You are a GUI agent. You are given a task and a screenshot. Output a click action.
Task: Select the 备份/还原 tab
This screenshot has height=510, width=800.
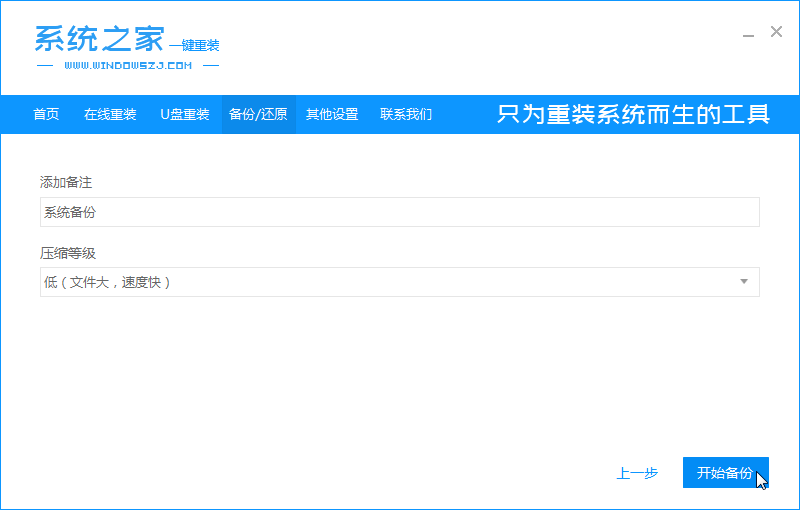click(x=258, y=114)
